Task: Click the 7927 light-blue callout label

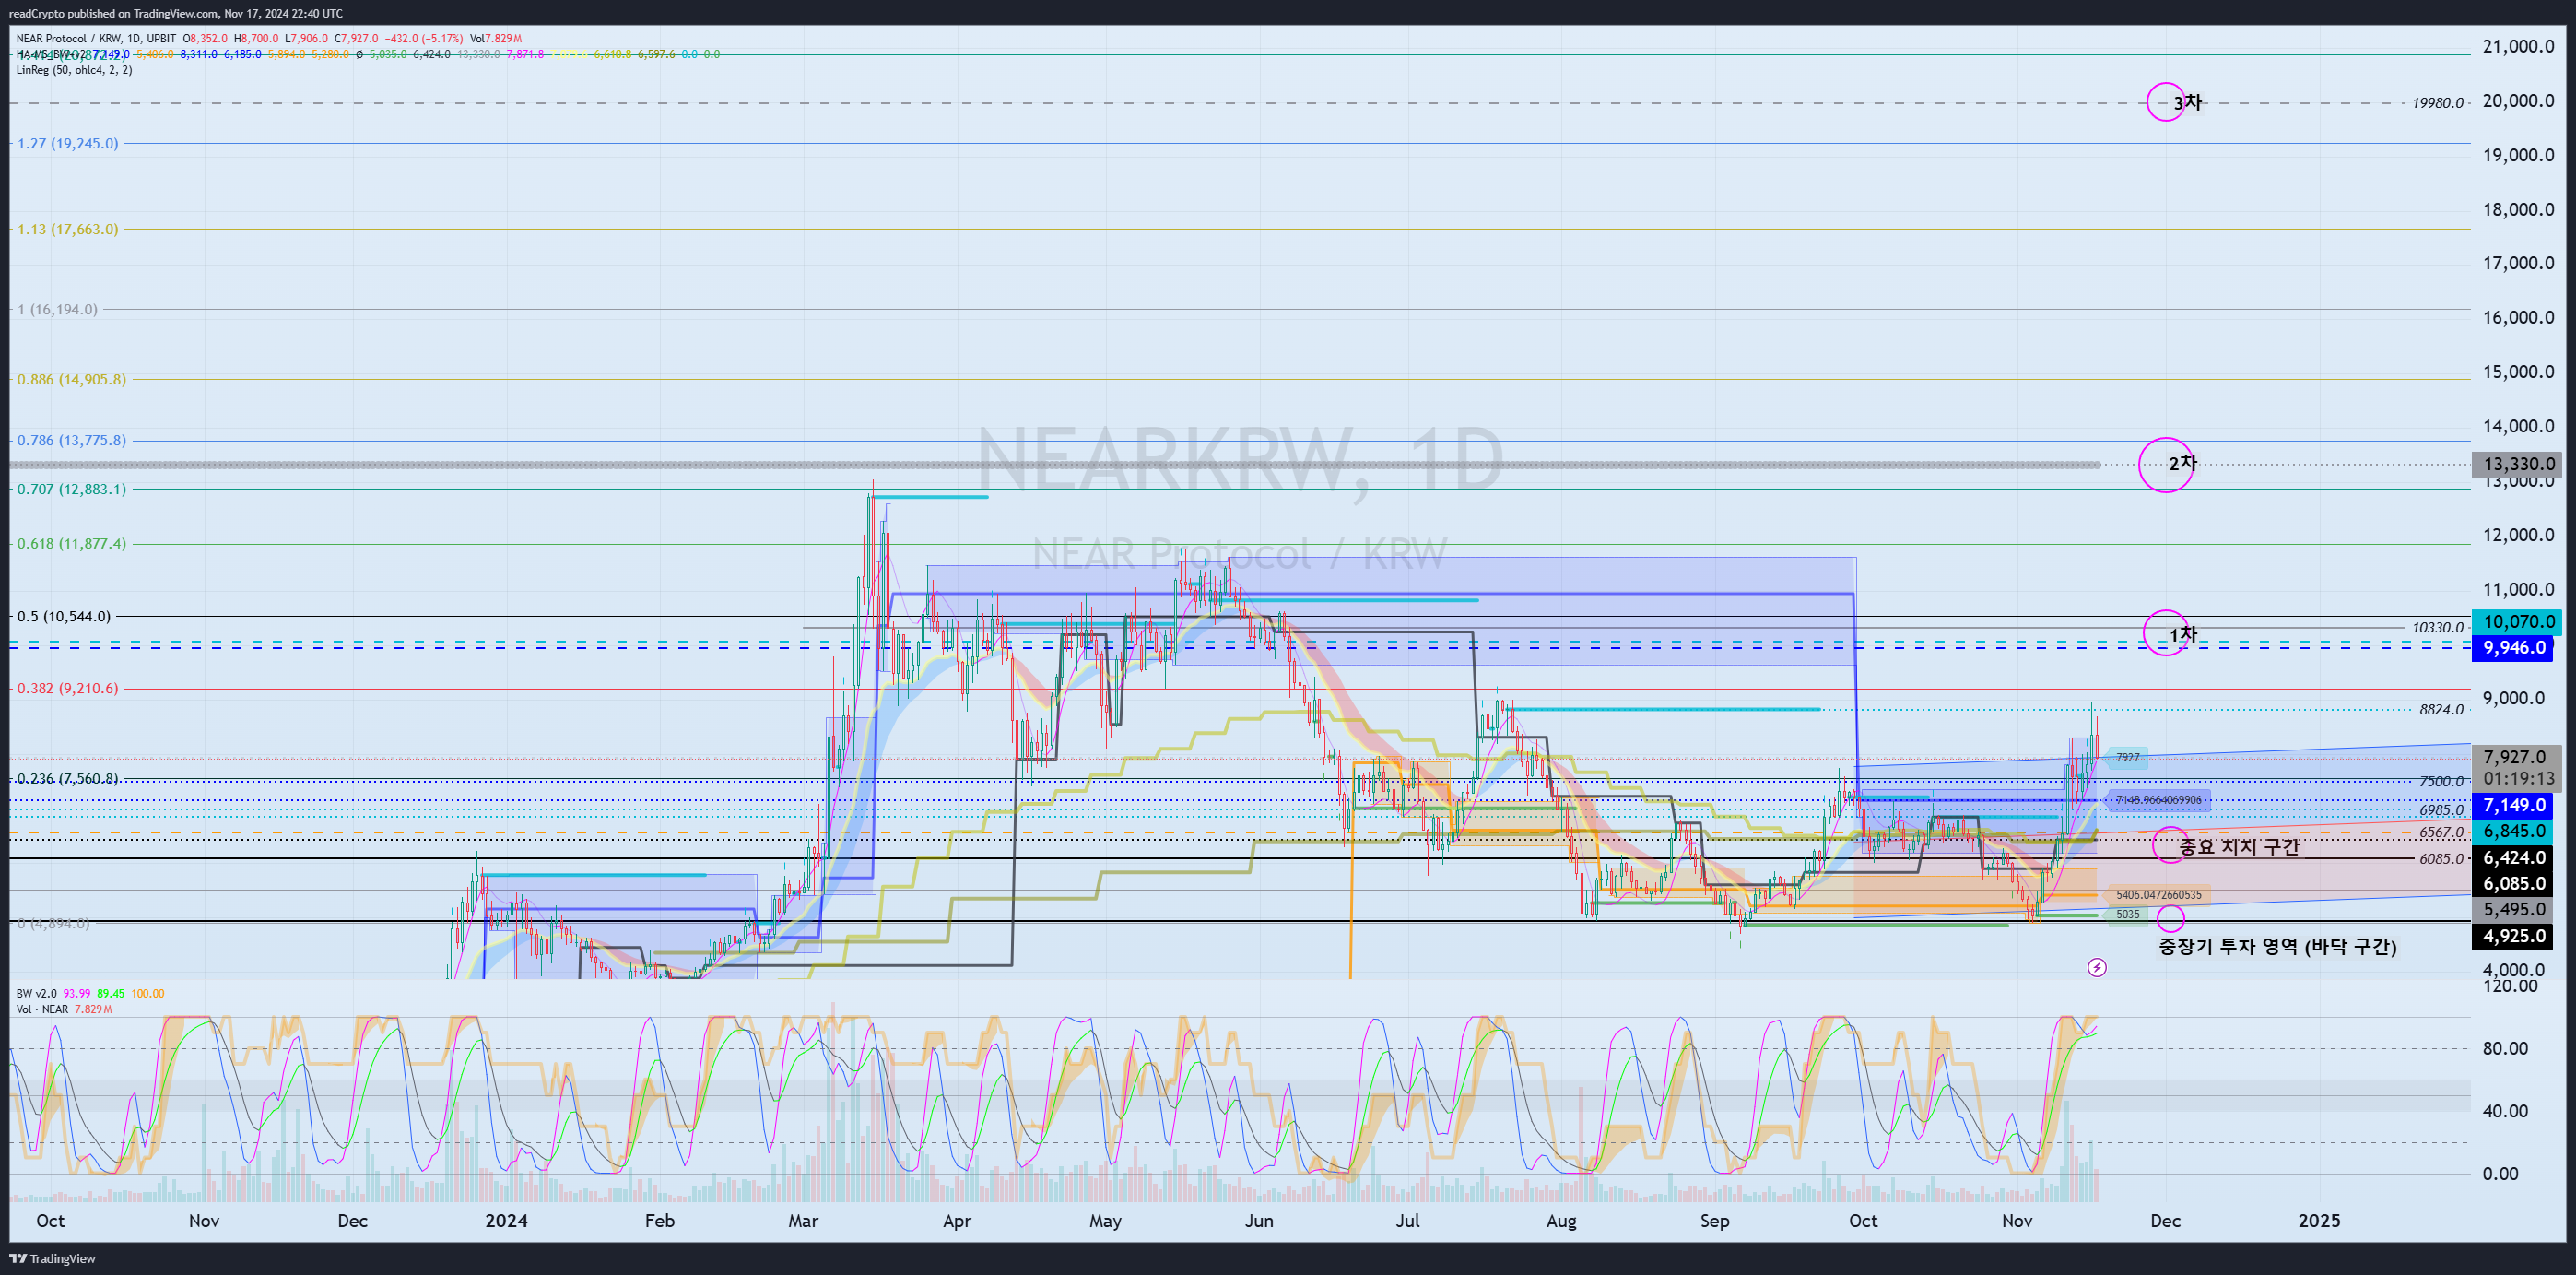Action: [2127, 757]
